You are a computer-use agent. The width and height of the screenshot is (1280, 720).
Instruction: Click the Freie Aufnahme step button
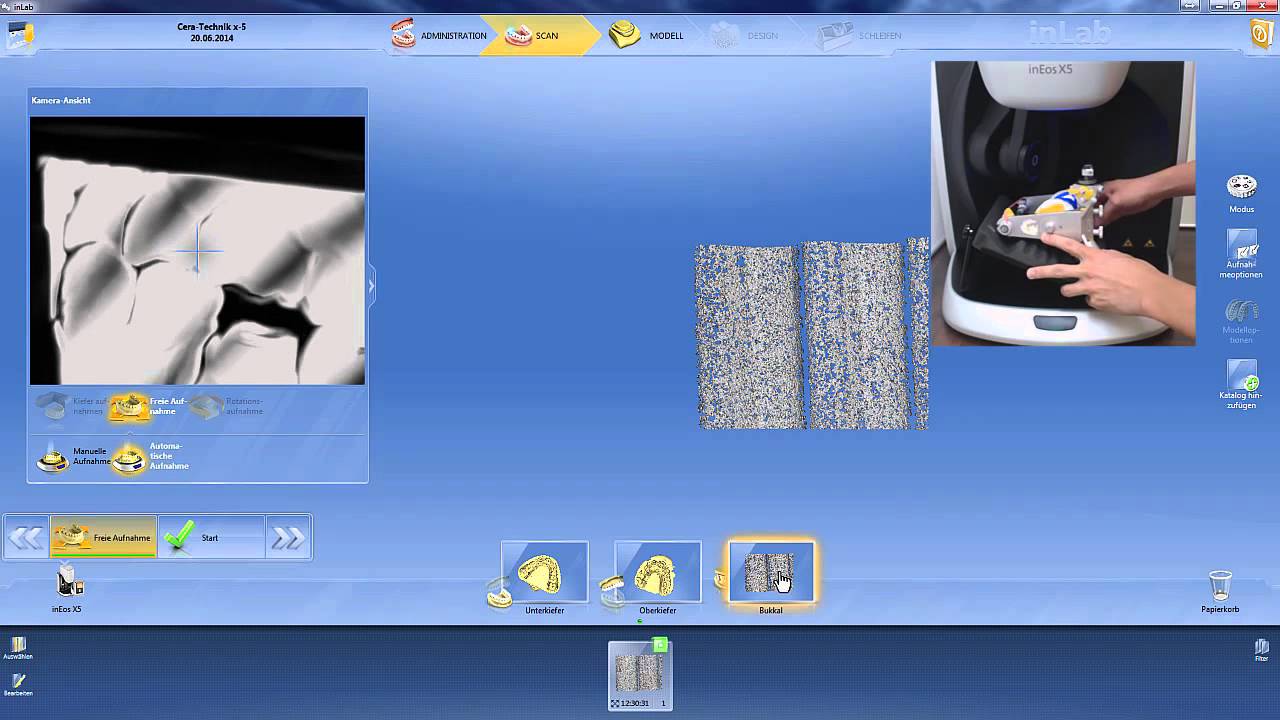coord(104,538)
